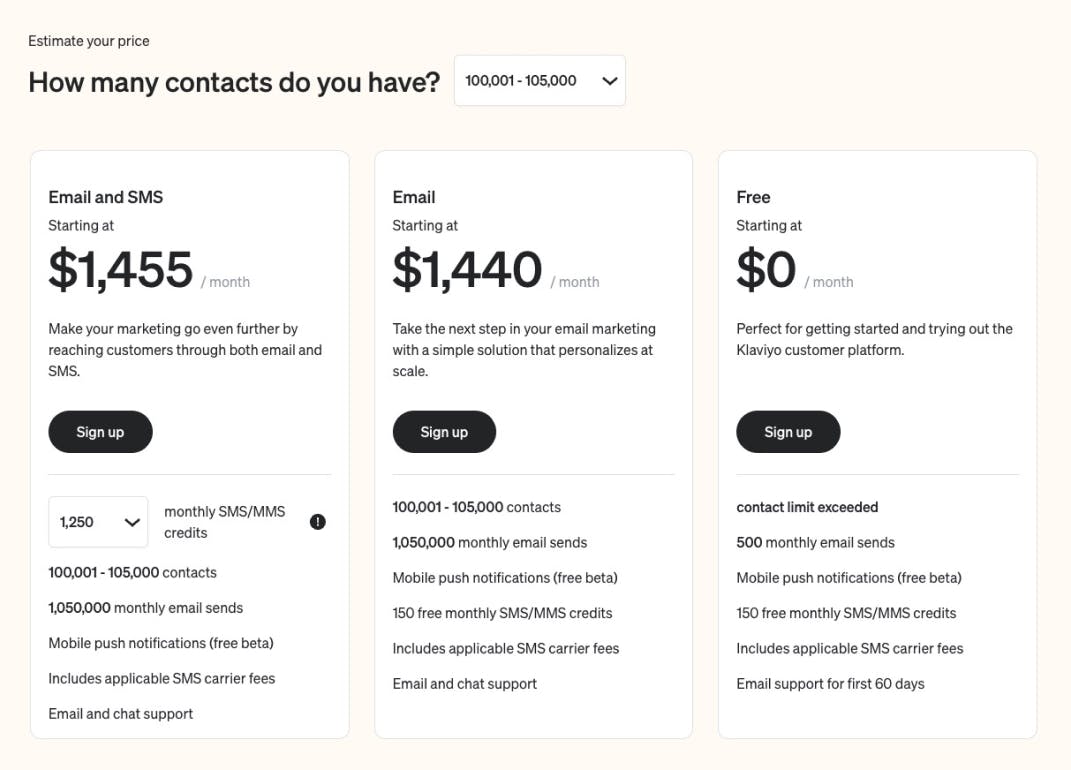Sign up for the Email-only plan

point(444,432)
